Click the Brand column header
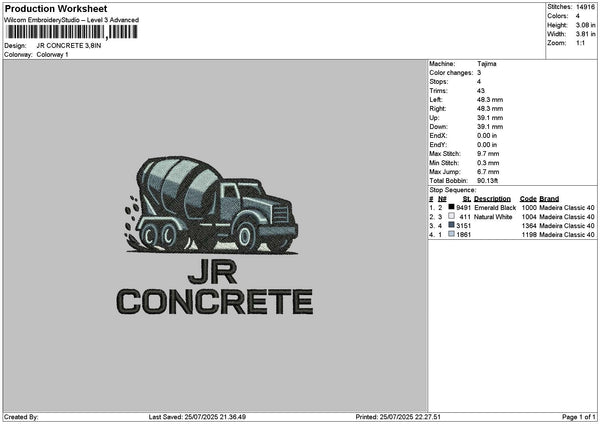The image size is (600, 424). click(x=549, y=198)
